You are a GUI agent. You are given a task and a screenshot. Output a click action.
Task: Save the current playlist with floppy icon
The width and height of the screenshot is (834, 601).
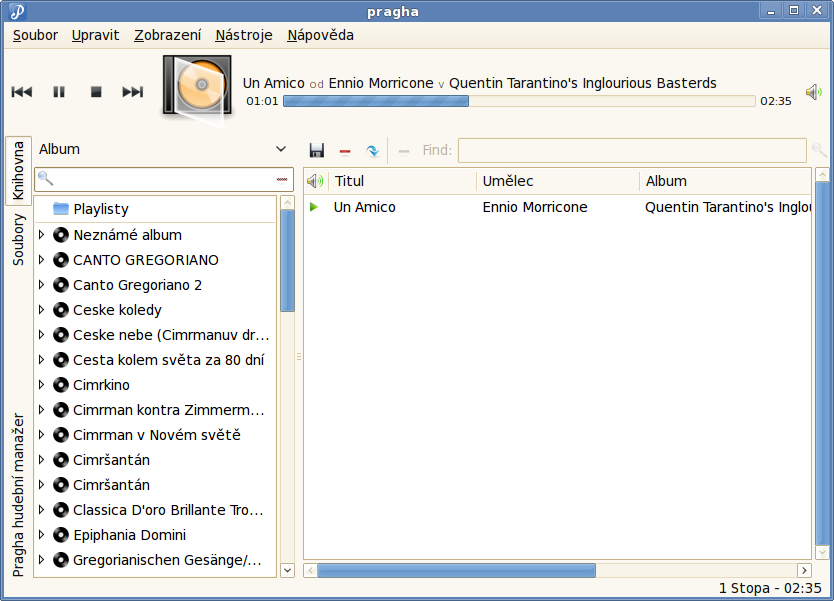pyautogui.click(x=317, y=151)
